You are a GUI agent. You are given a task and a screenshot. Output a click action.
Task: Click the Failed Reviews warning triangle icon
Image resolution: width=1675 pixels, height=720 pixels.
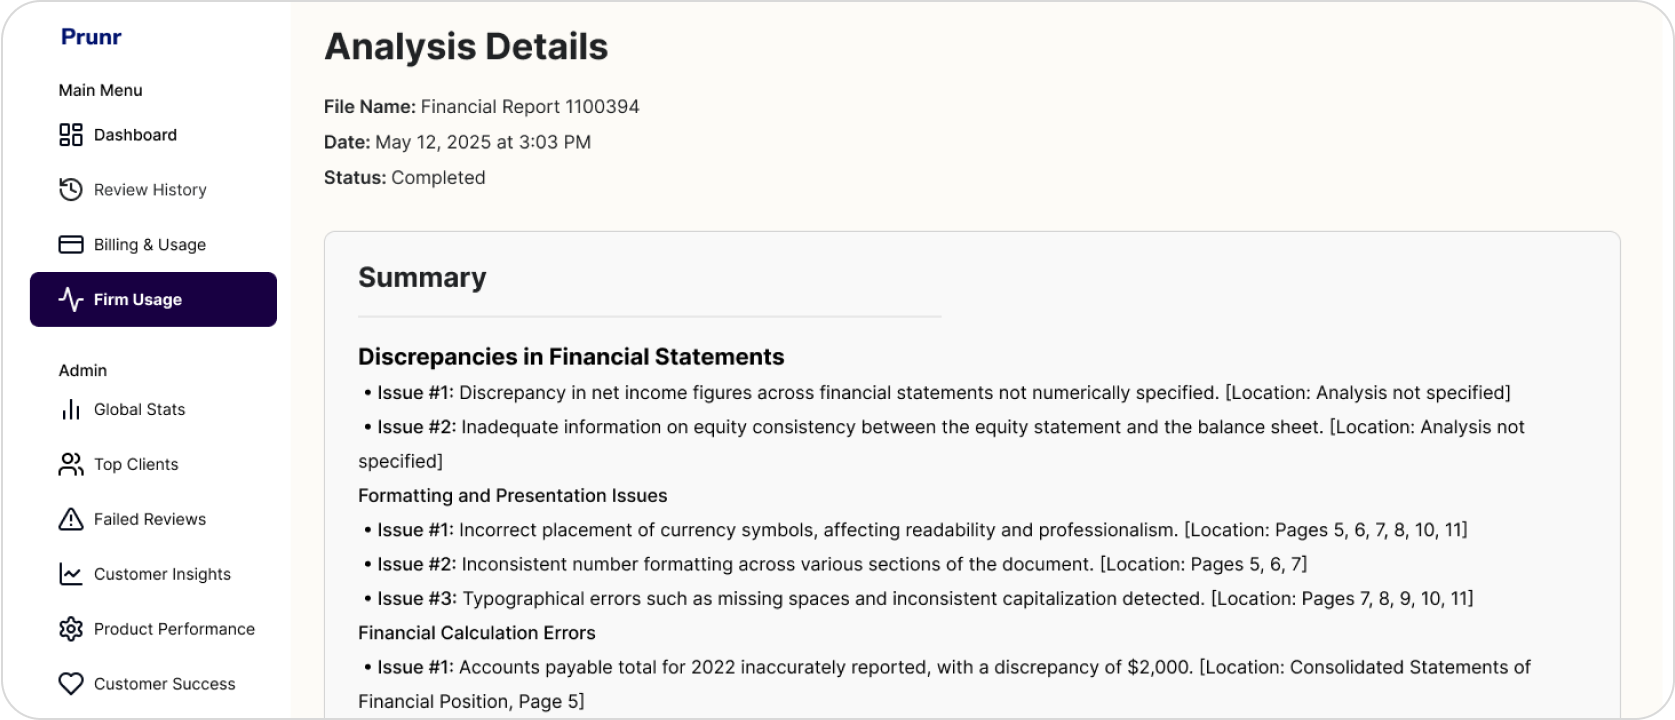[x=70, y=519]
